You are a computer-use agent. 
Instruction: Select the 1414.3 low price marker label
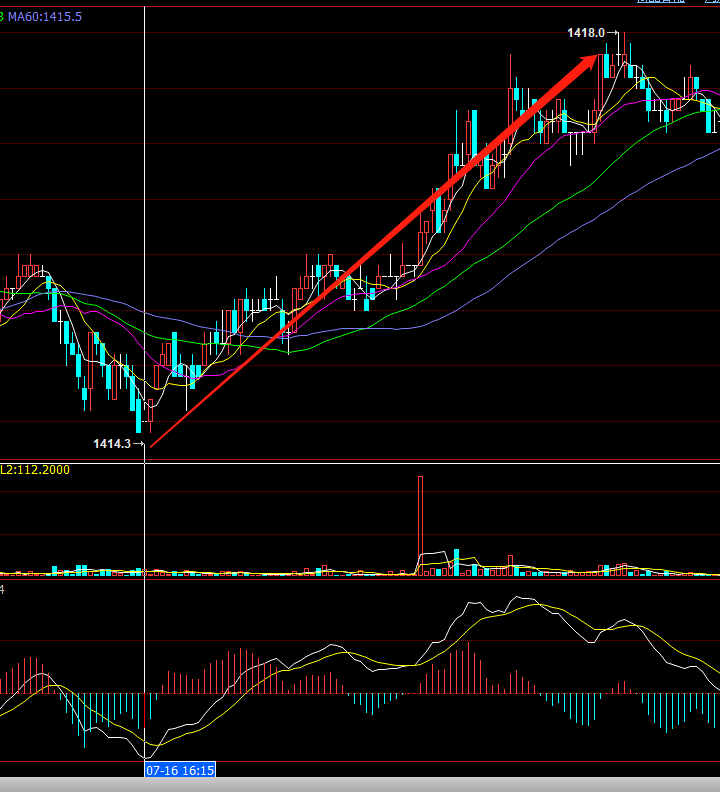click(112, 443)
